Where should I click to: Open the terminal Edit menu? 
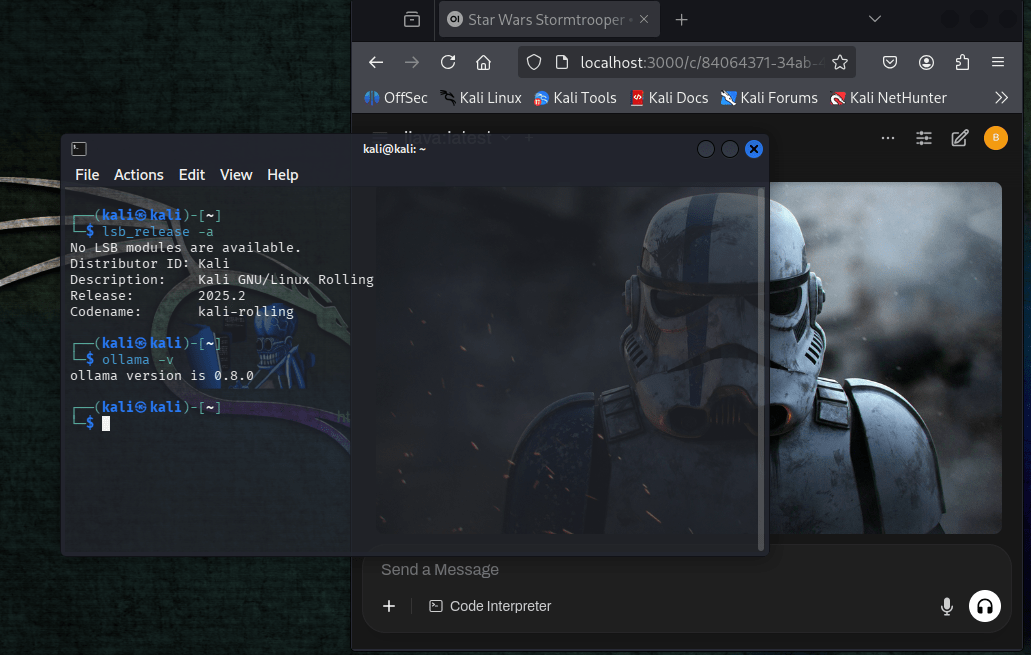192,175
